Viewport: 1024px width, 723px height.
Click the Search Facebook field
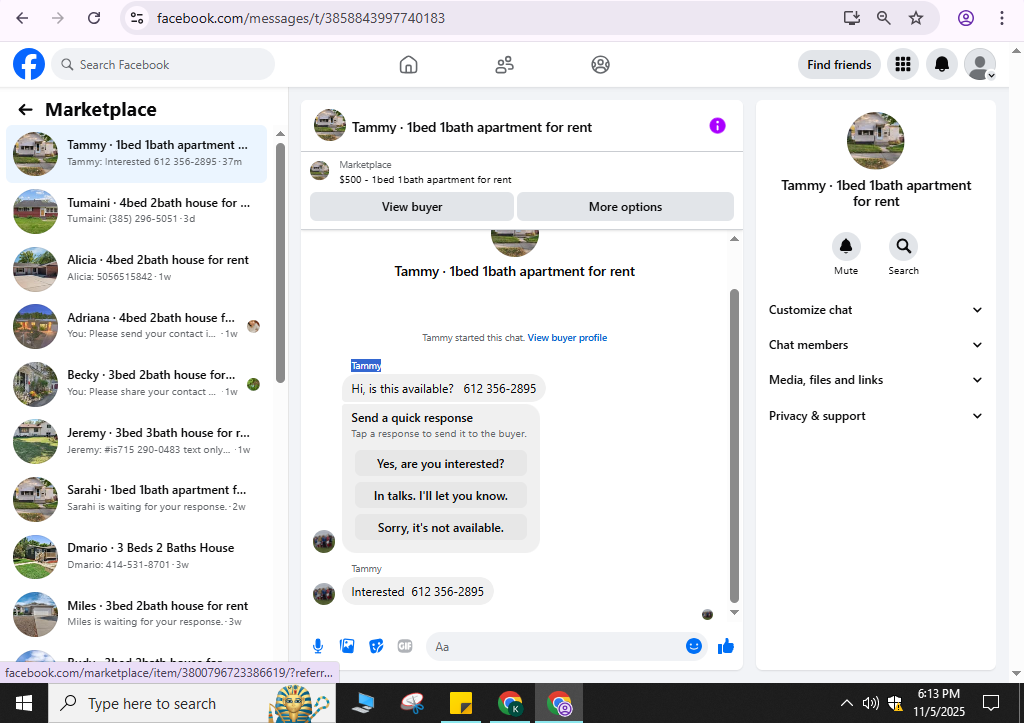pos(163,65)
